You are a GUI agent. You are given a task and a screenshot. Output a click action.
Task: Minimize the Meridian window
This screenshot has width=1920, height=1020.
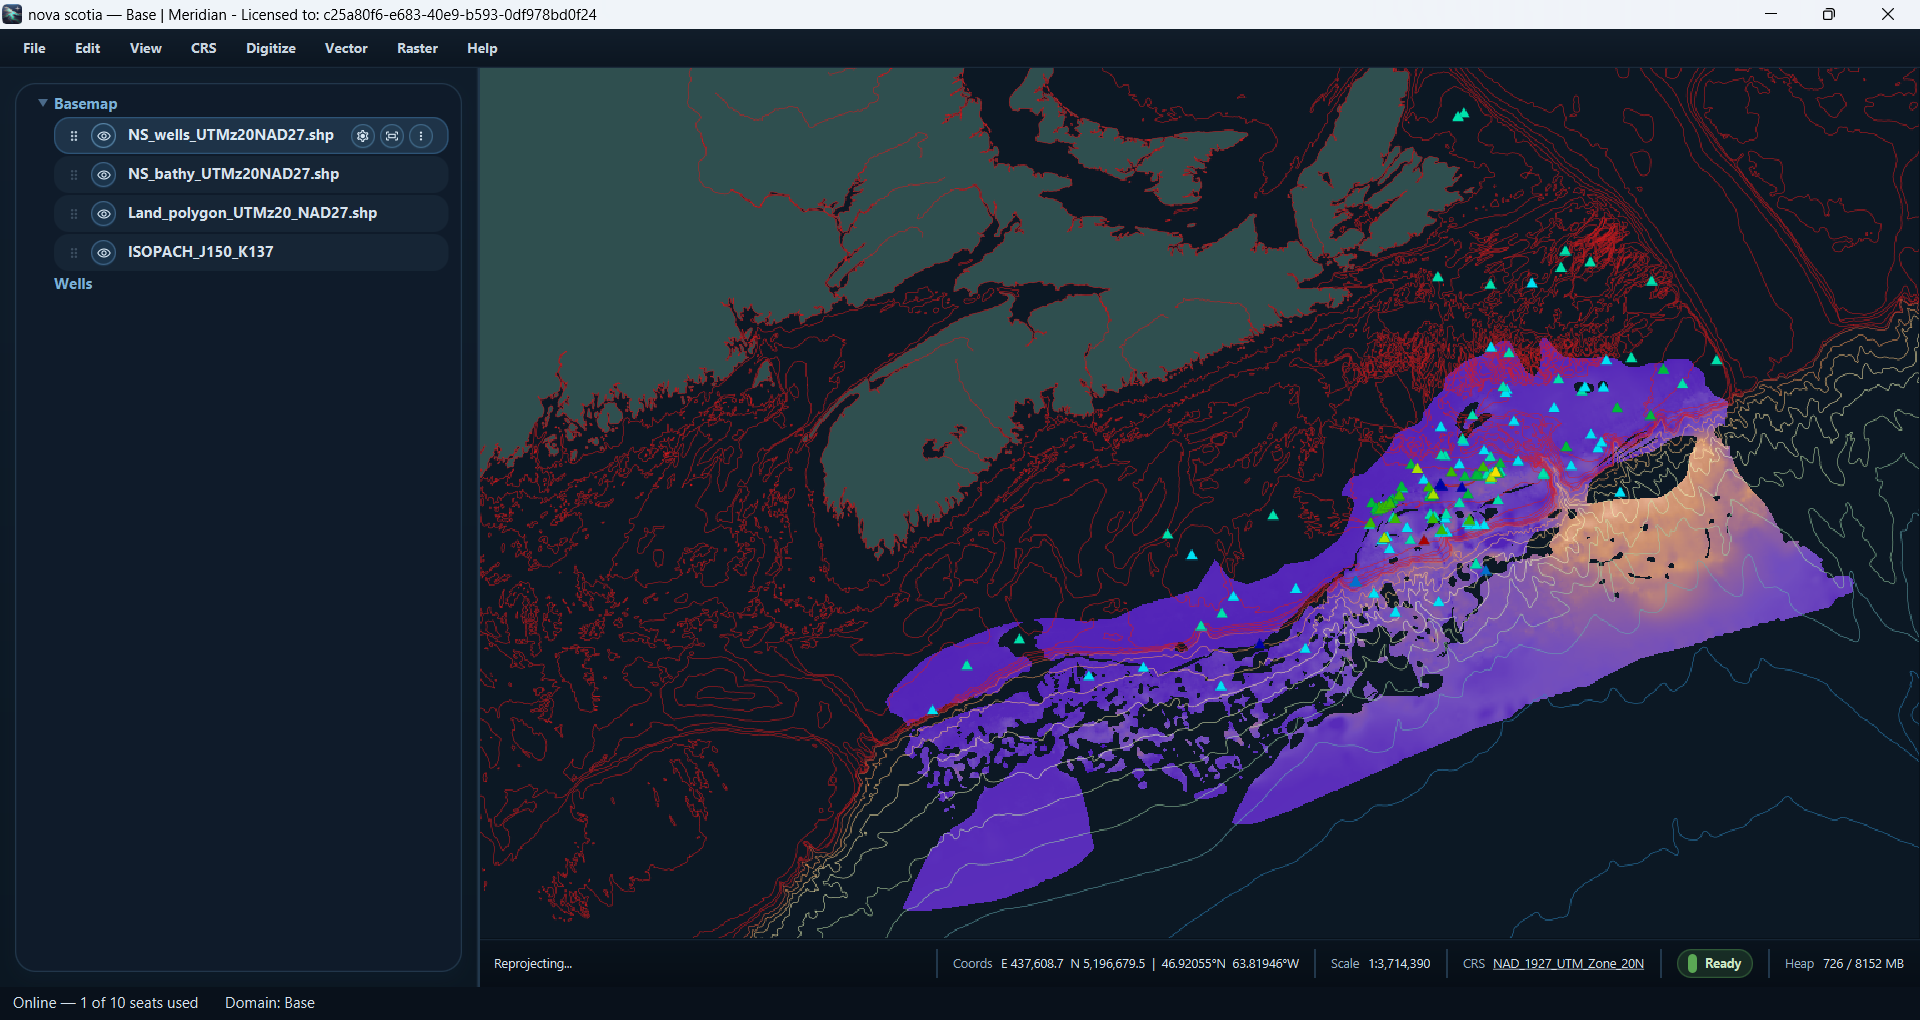pos(1771,14)
